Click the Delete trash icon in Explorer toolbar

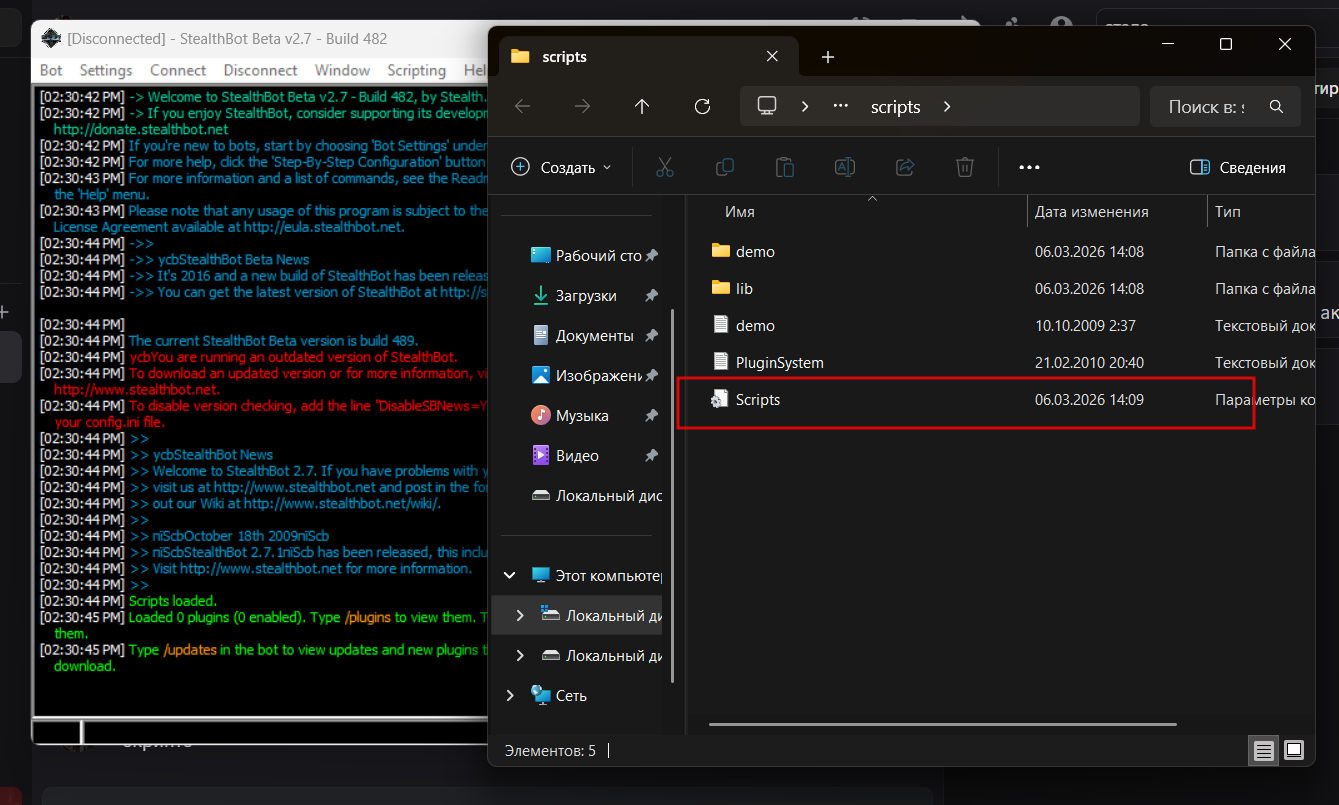pyautogui.click(x=965, y=167)
